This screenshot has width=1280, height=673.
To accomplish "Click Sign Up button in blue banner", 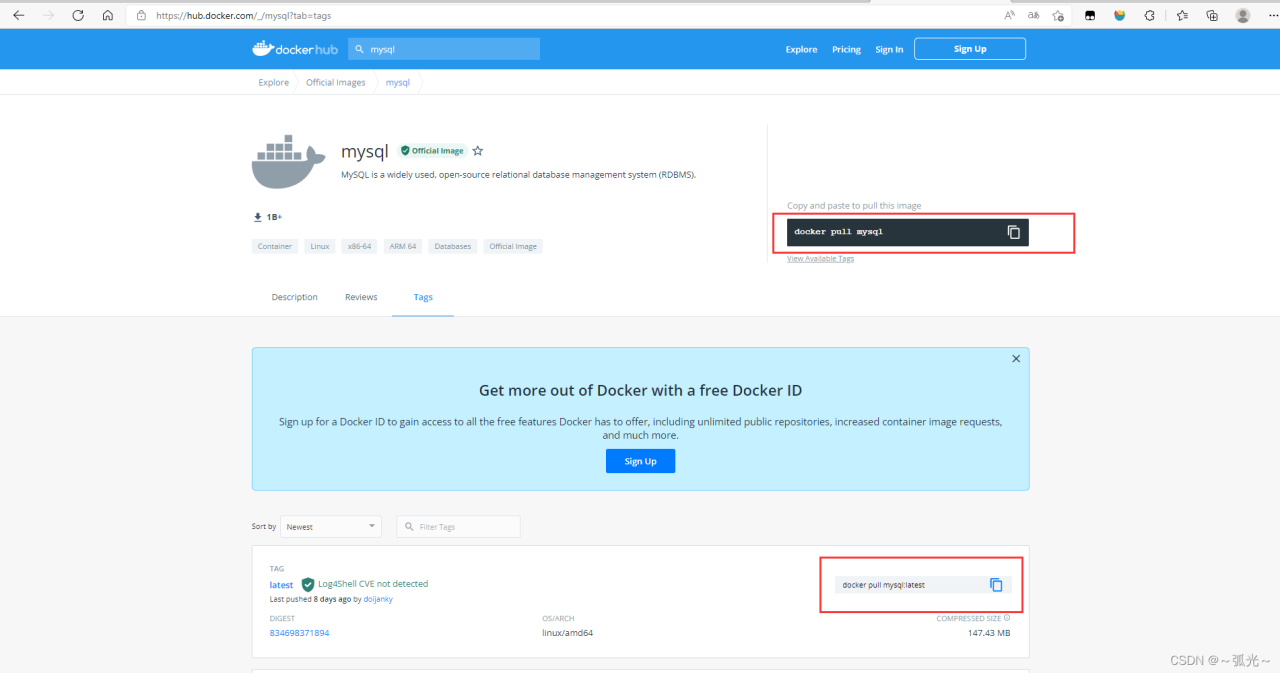I will [640, 461].
